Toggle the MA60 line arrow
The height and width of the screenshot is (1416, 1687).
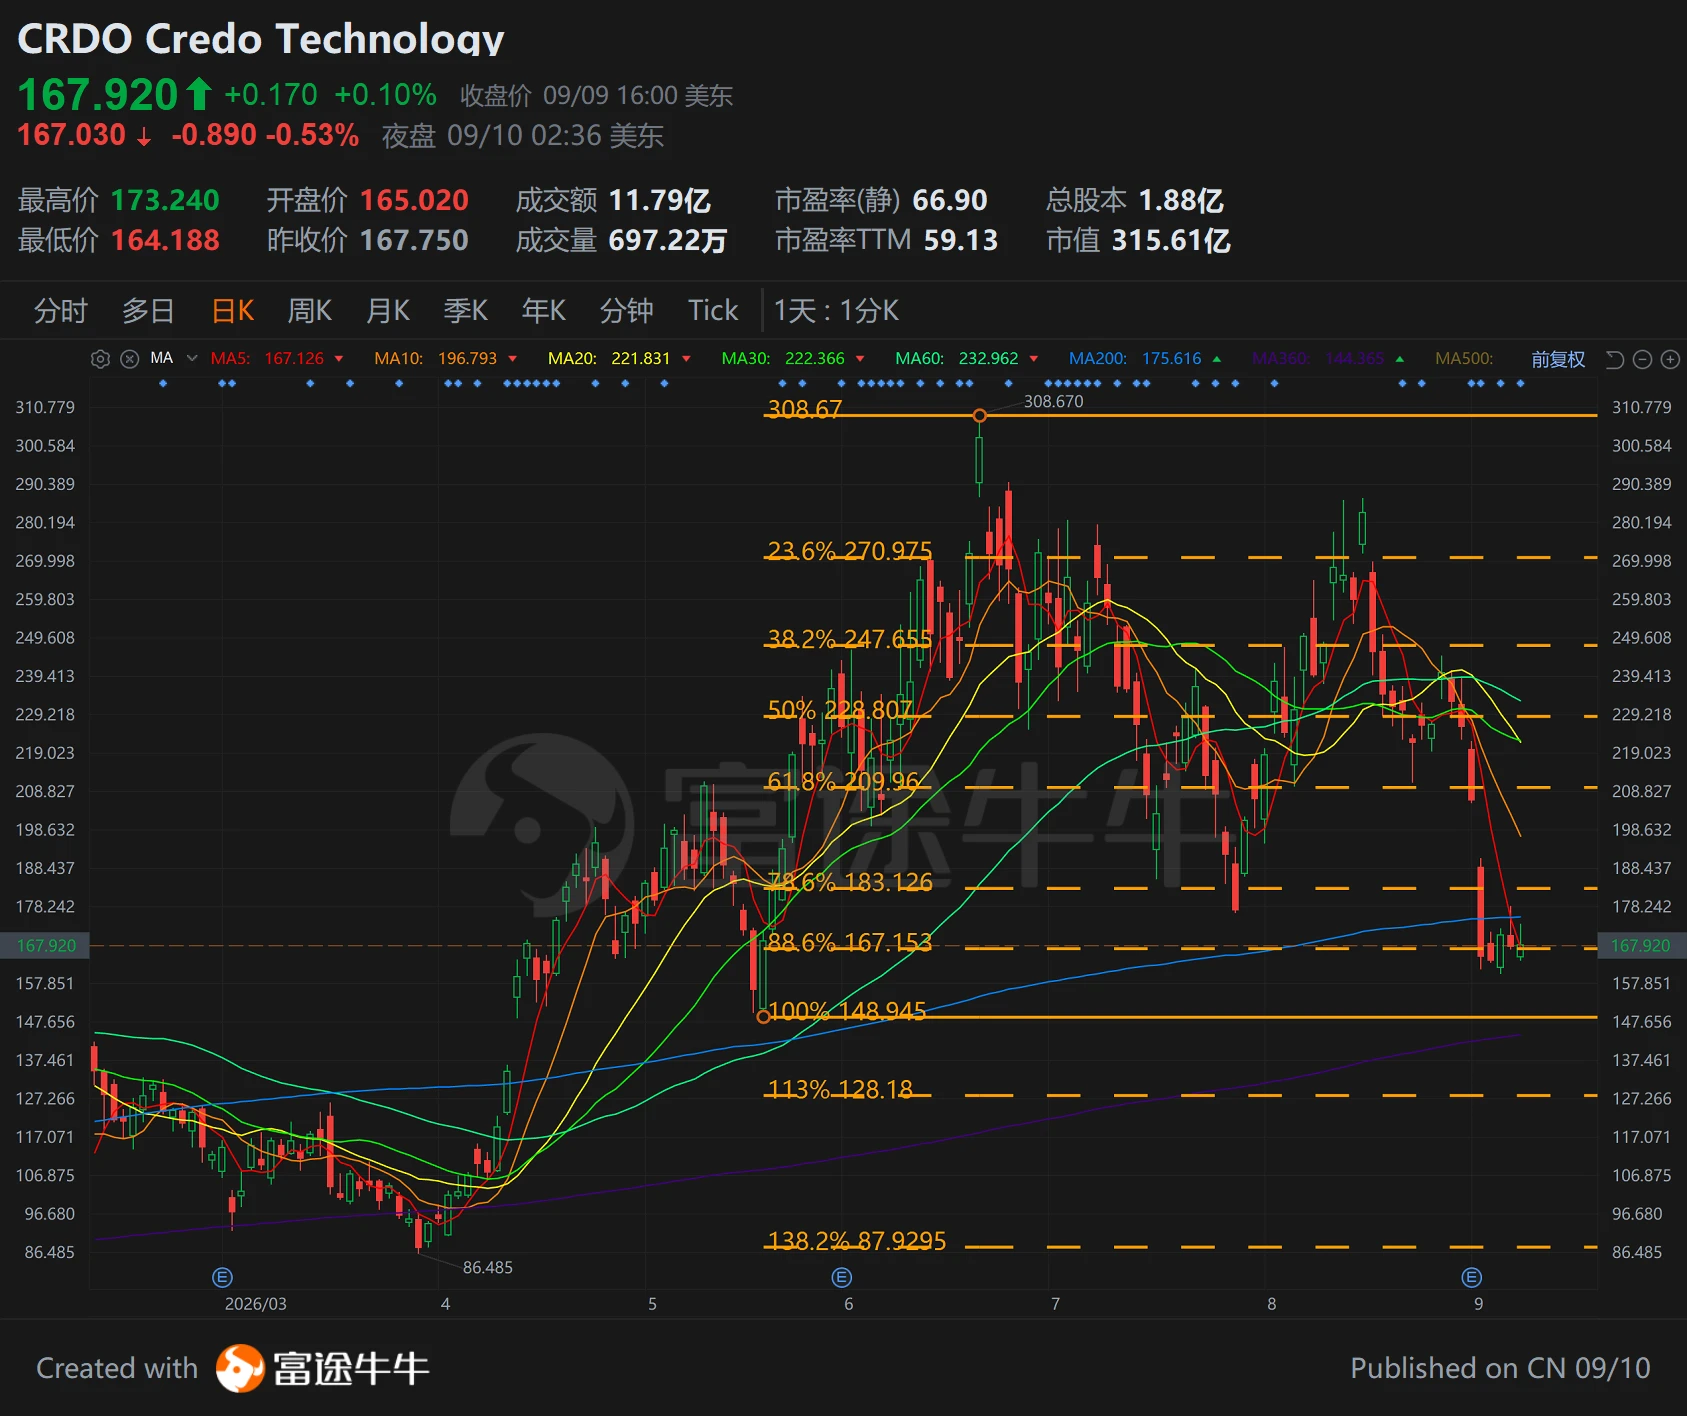(x=1034, y=359)
